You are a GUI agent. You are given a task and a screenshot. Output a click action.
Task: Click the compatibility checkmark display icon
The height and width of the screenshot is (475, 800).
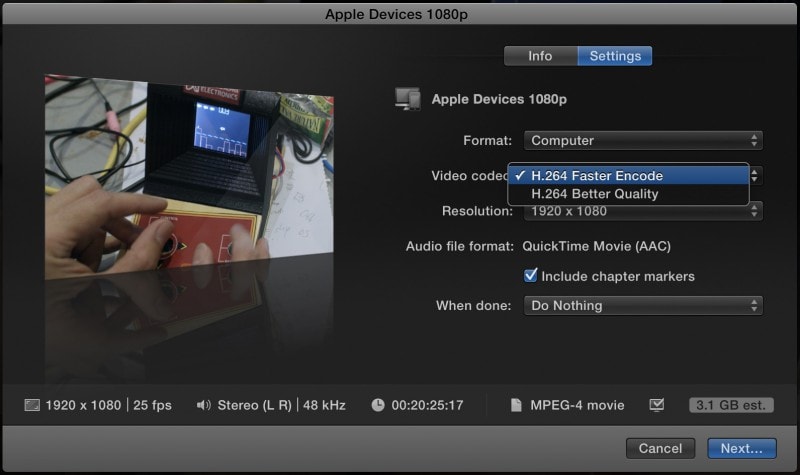coord(657,405)
